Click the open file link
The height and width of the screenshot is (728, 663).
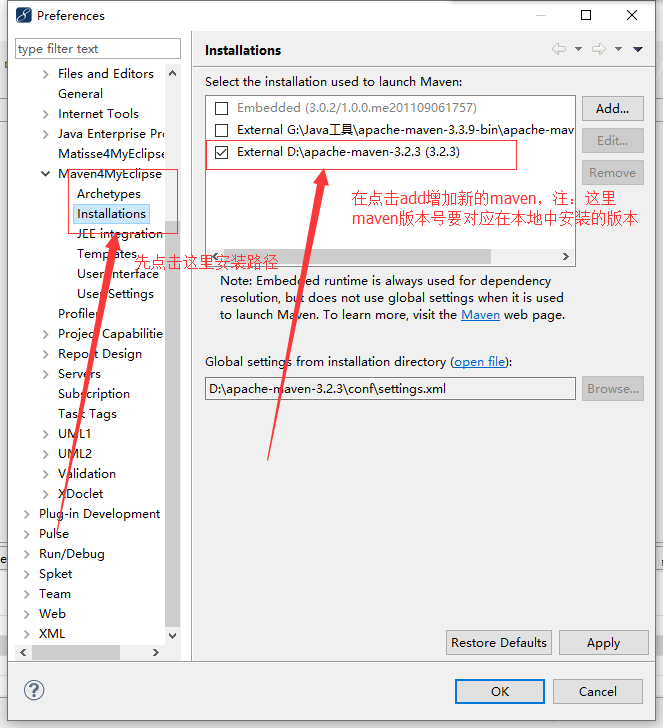pyautogui.click(x=479, y=362)
